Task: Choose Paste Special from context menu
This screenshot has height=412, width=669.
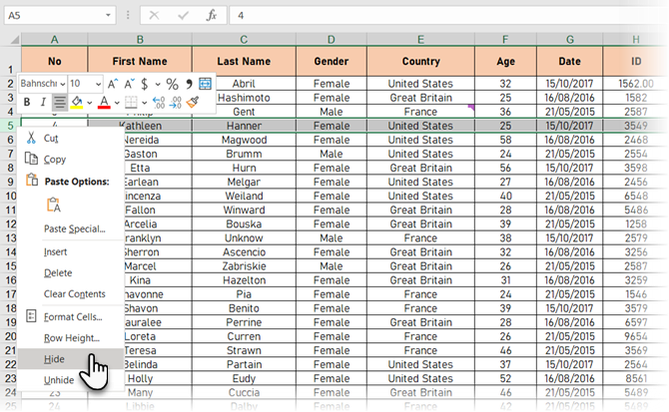Action: pos(71,229)
